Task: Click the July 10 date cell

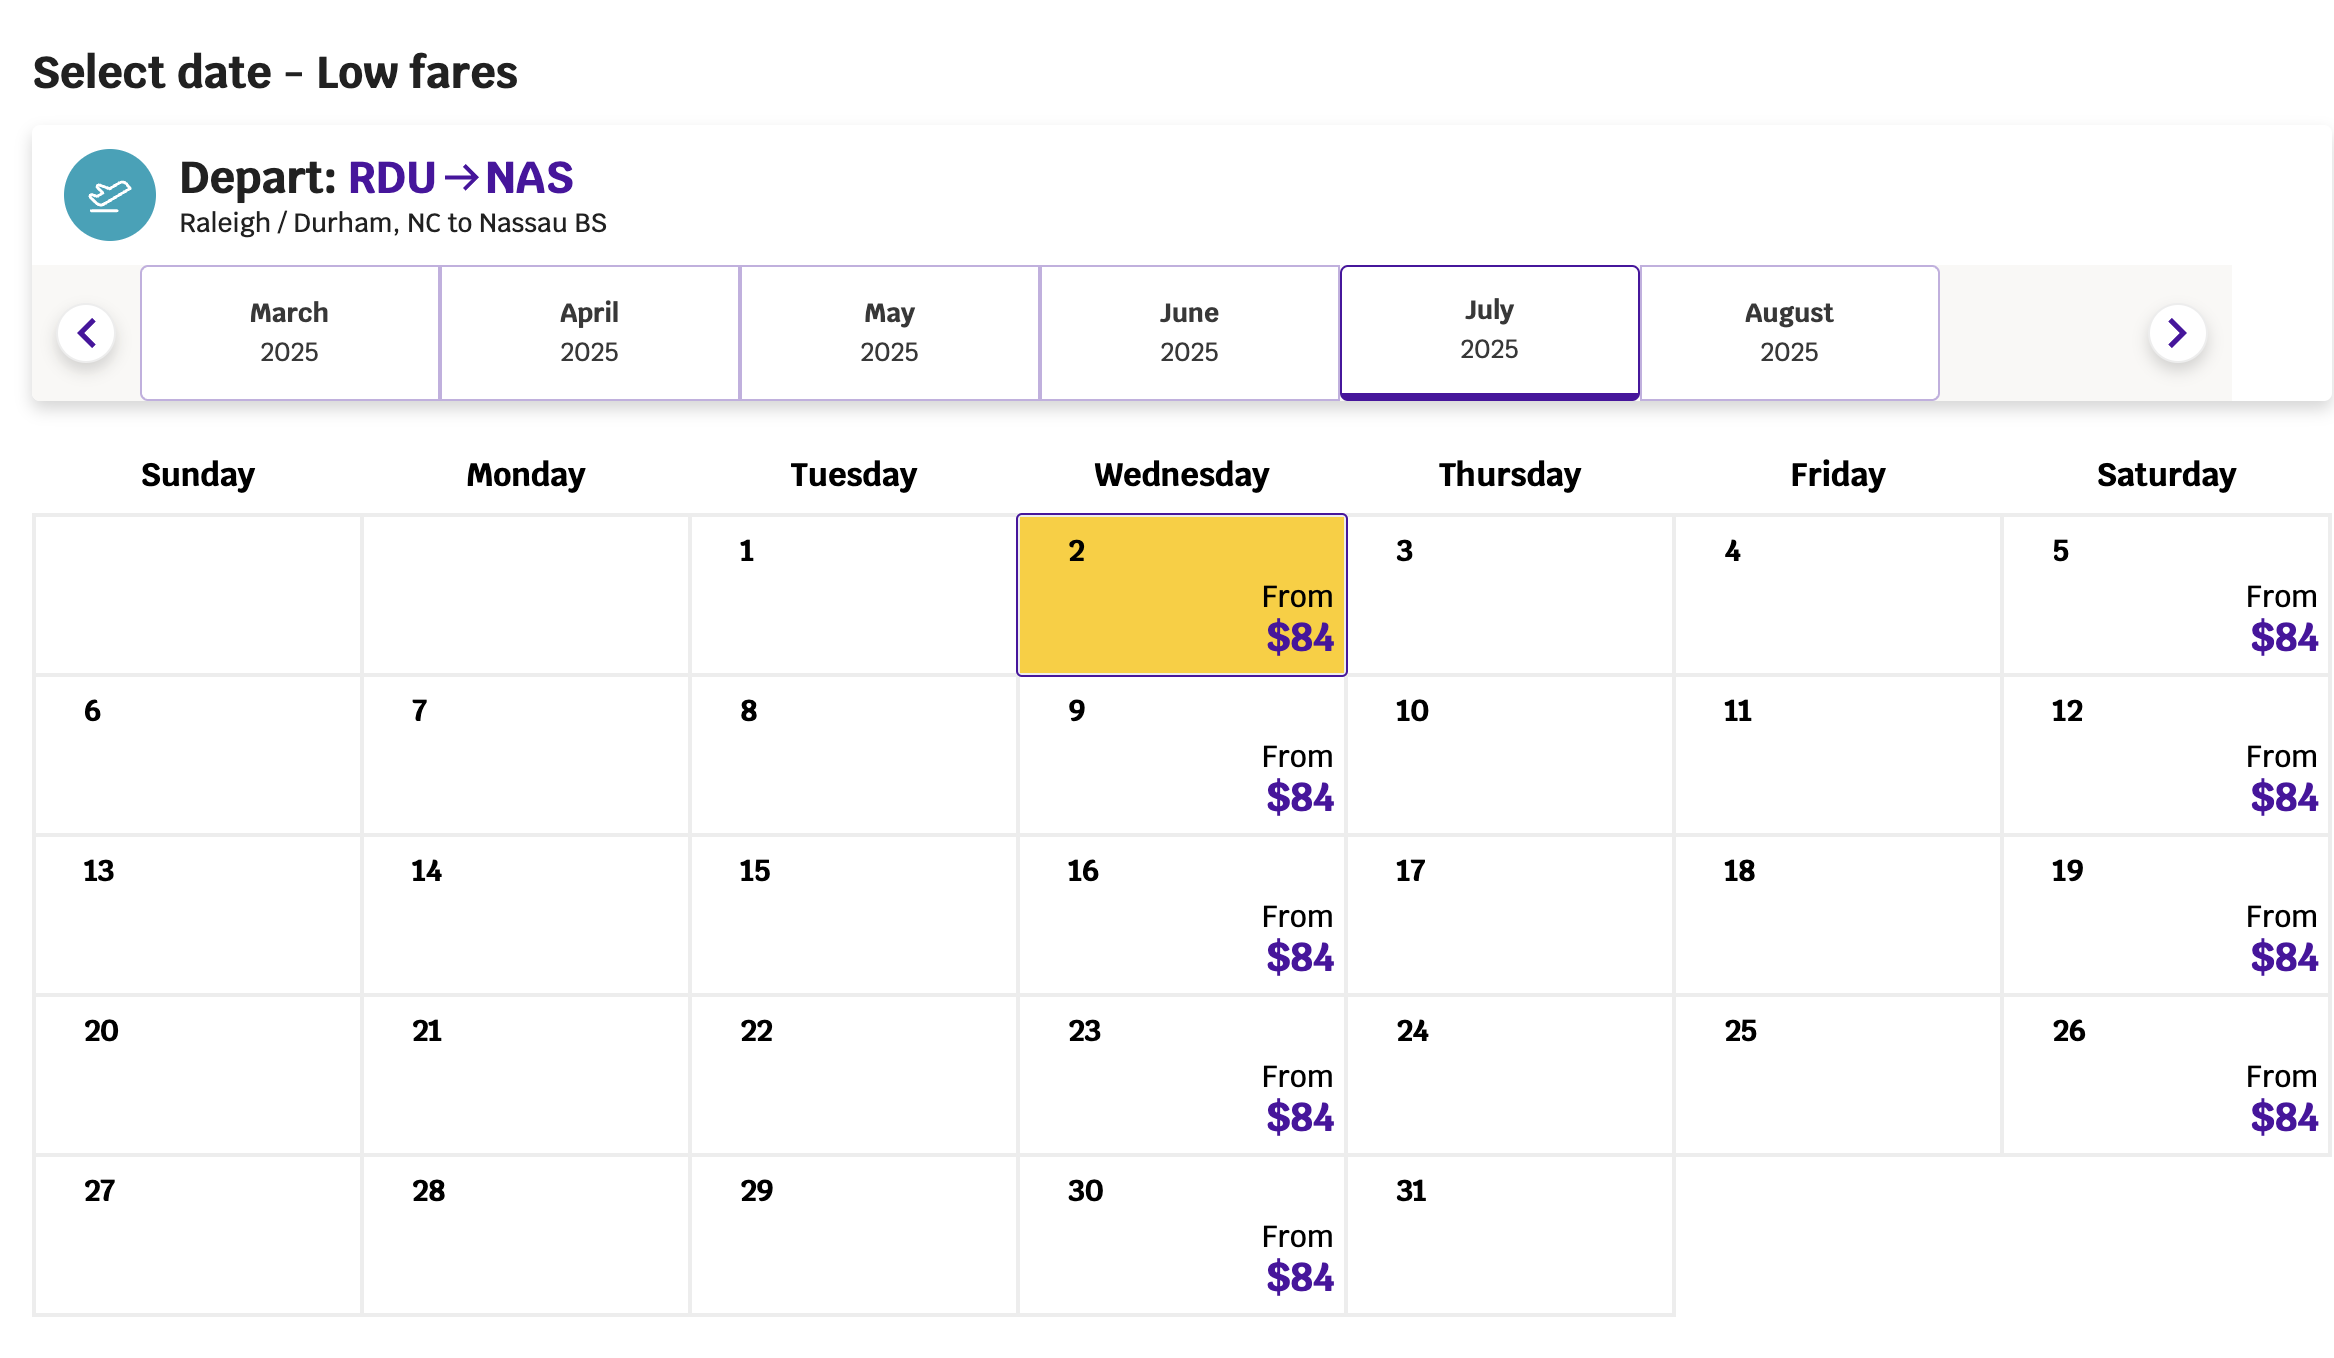Action: click(x=1510, y=755)
